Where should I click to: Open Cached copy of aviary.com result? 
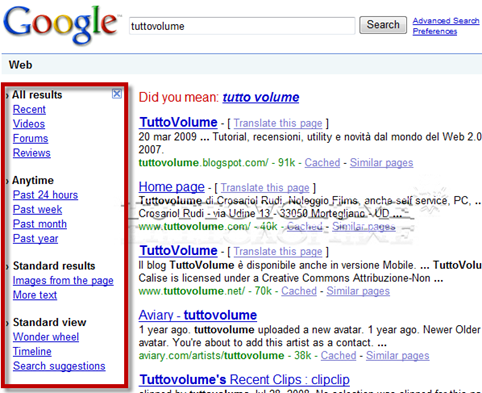coord(338,355)
